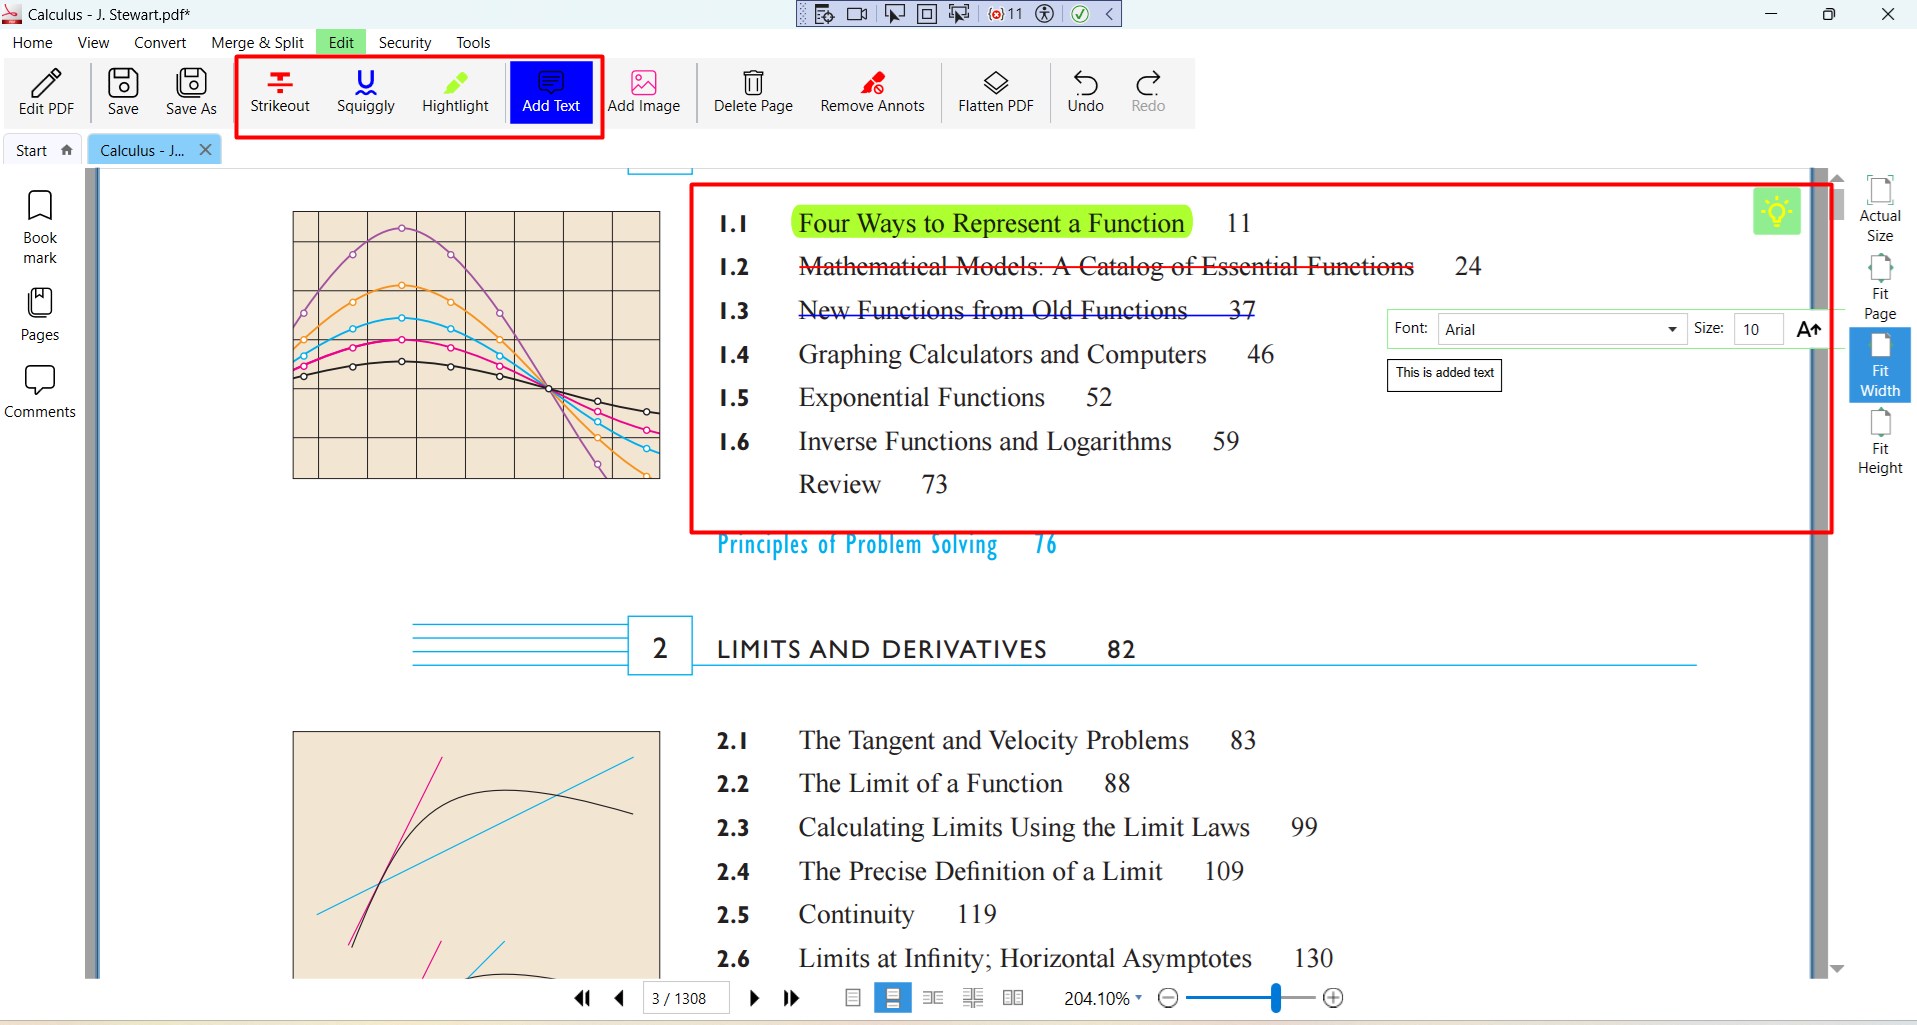
Task: Open the Pages panel
Action: [x=38, y=312]
